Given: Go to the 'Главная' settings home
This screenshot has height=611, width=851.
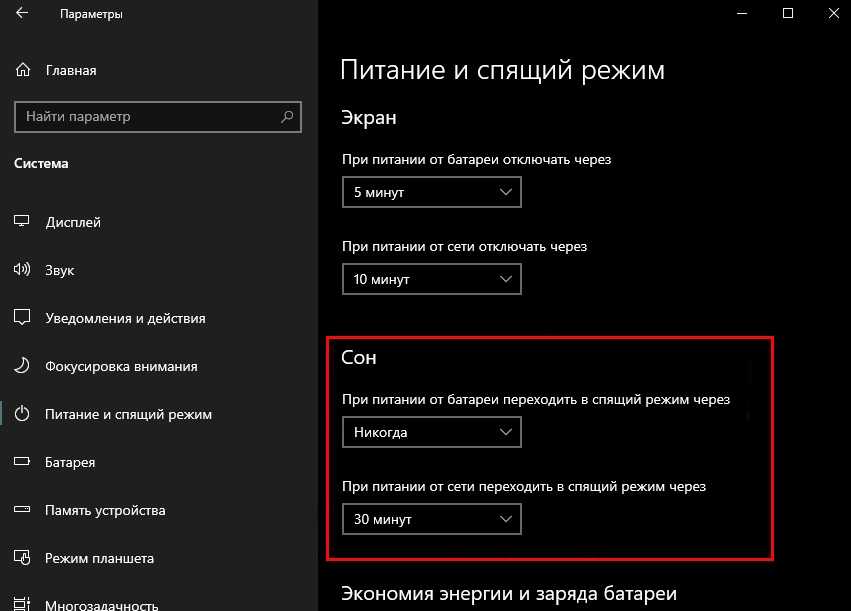Looking at the screenshot, I should tap(71, 71).
